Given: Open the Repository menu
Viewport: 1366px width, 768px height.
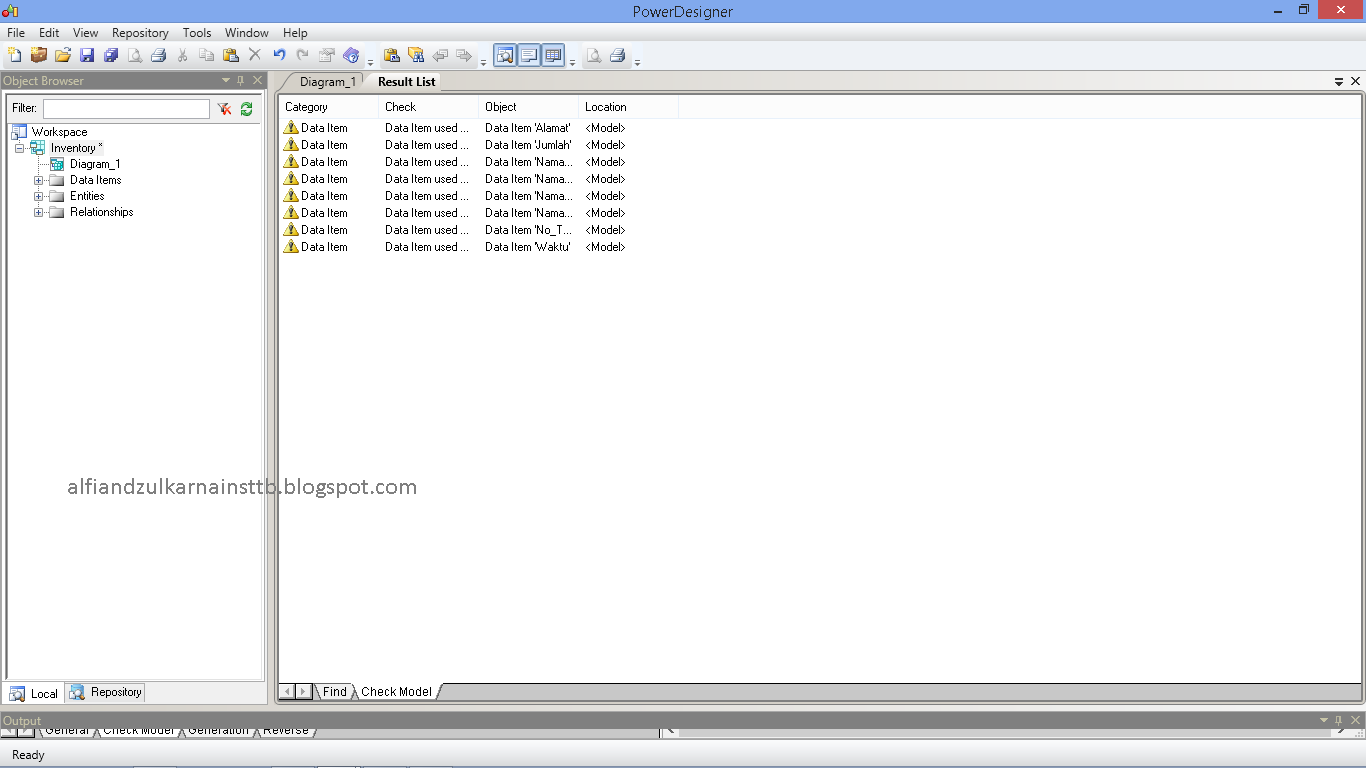Looking at the screenshot, I should pos(139,32).
